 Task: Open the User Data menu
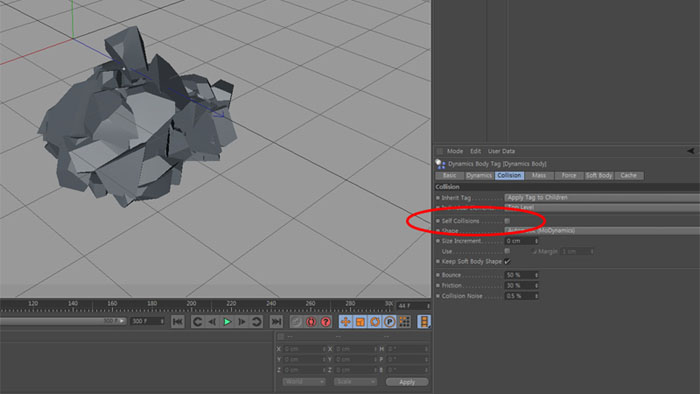[x=501, y=151]
